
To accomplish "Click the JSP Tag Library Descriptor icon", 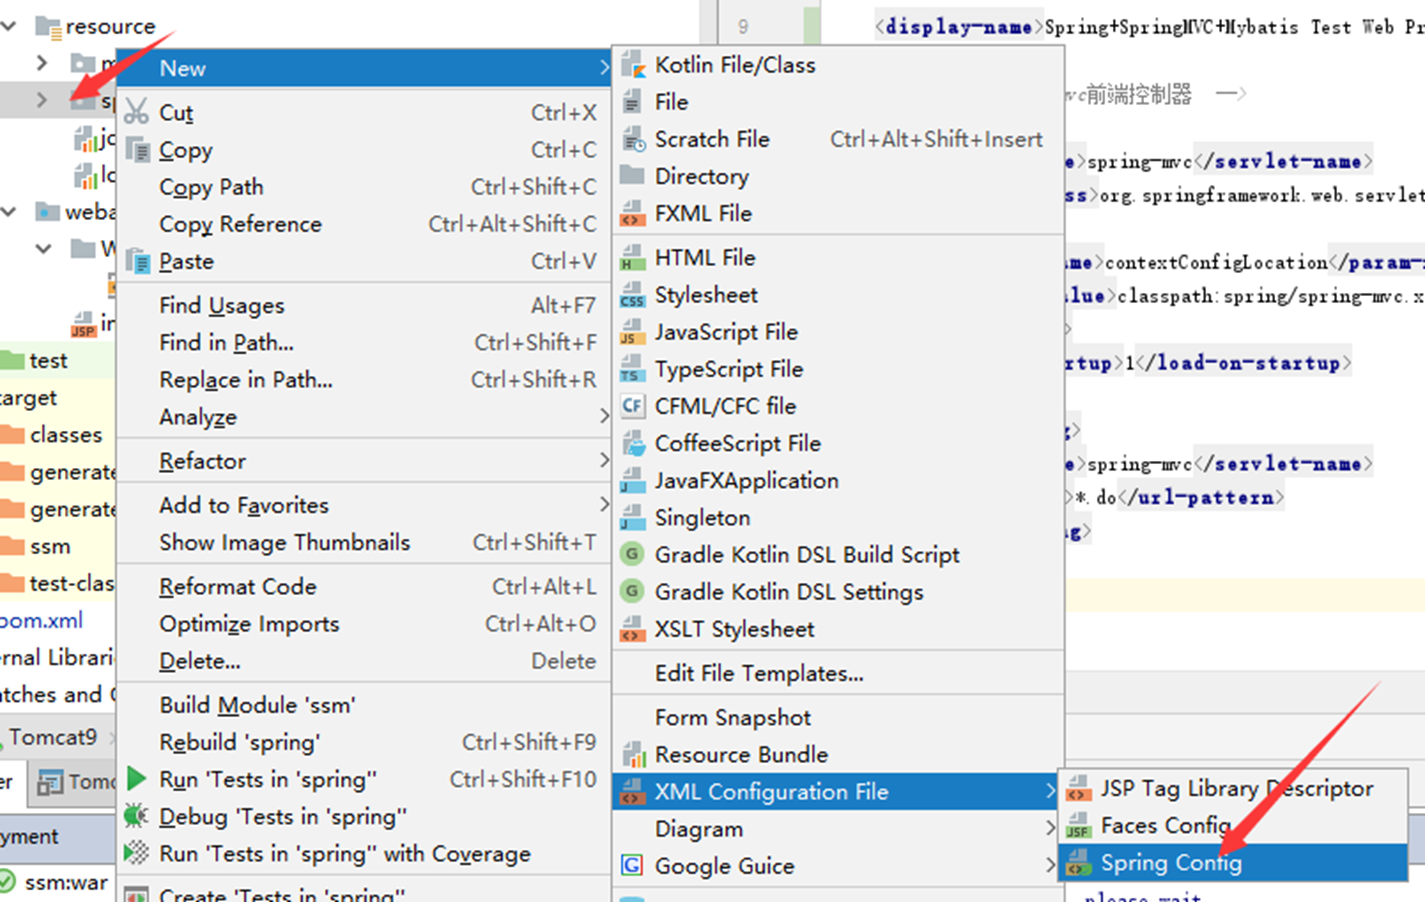I will (1078, 789).
